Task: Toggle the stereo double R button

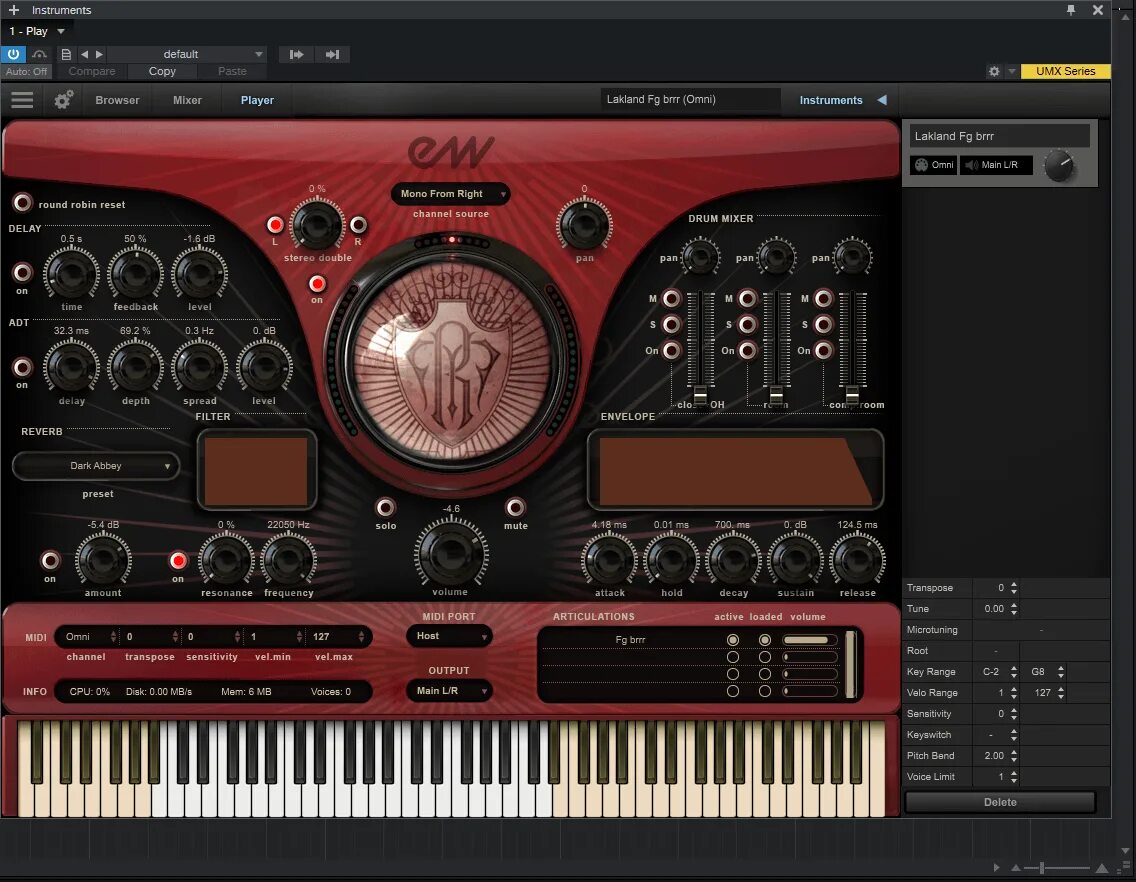Action: (358, 225)
